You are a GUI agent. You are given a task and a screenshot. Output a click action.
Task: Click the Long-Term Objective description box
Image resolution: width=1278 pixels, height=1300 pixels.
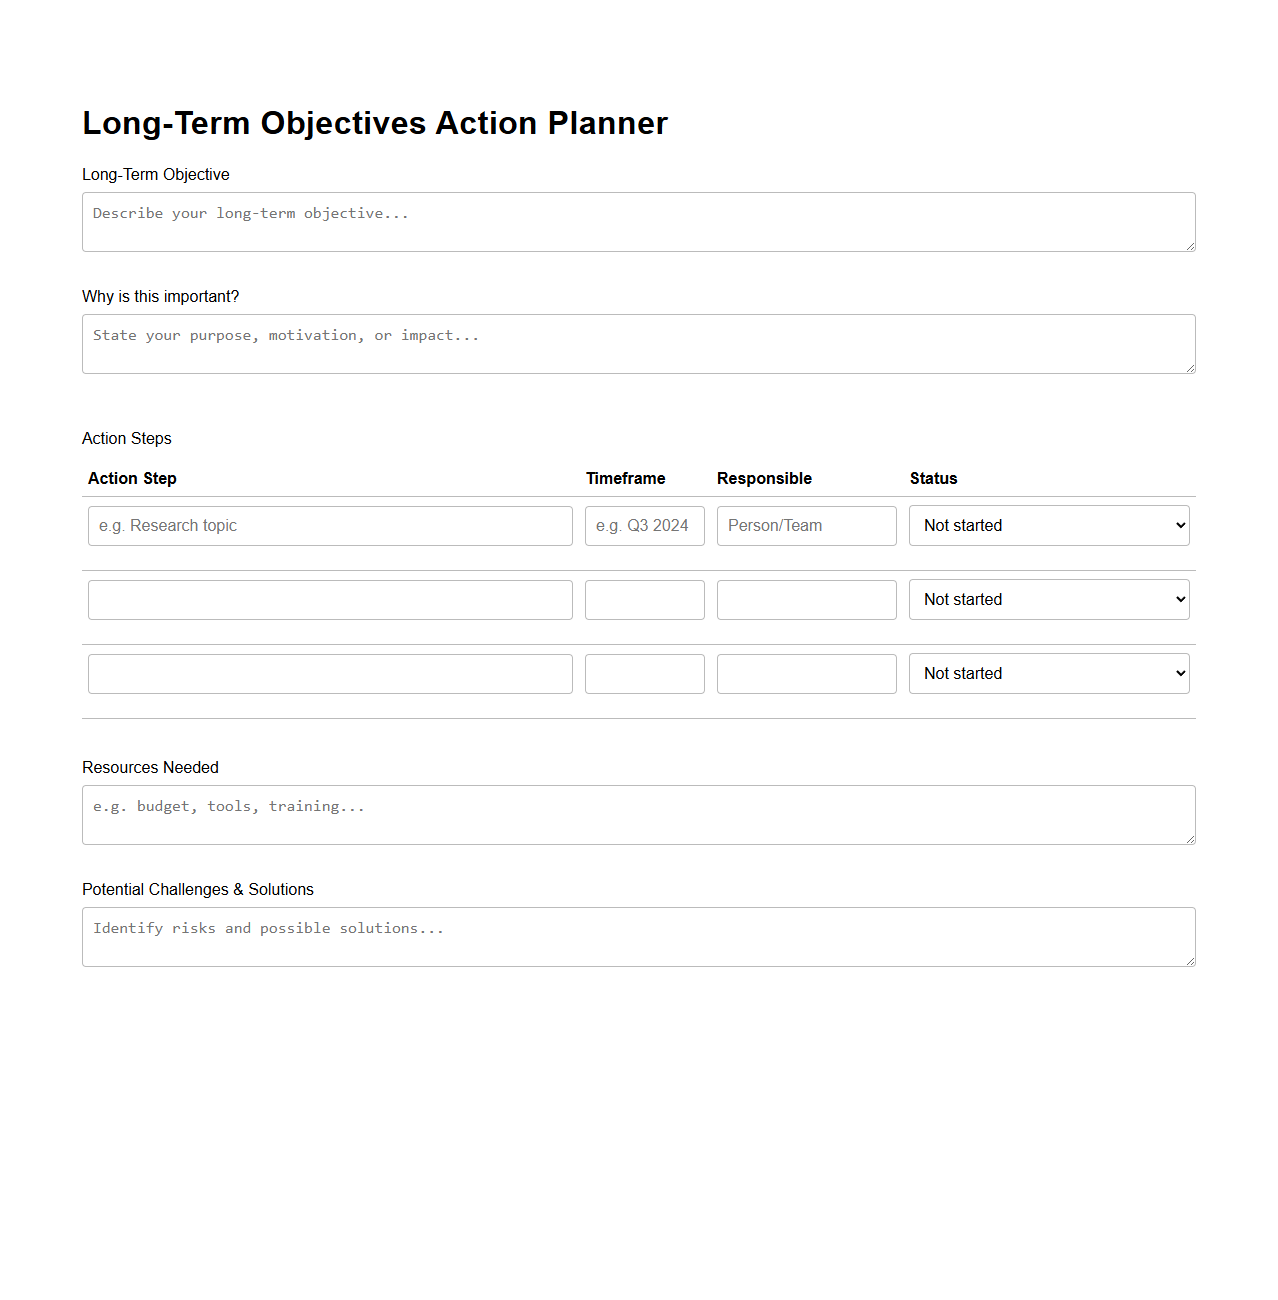[x=639, y=221]
